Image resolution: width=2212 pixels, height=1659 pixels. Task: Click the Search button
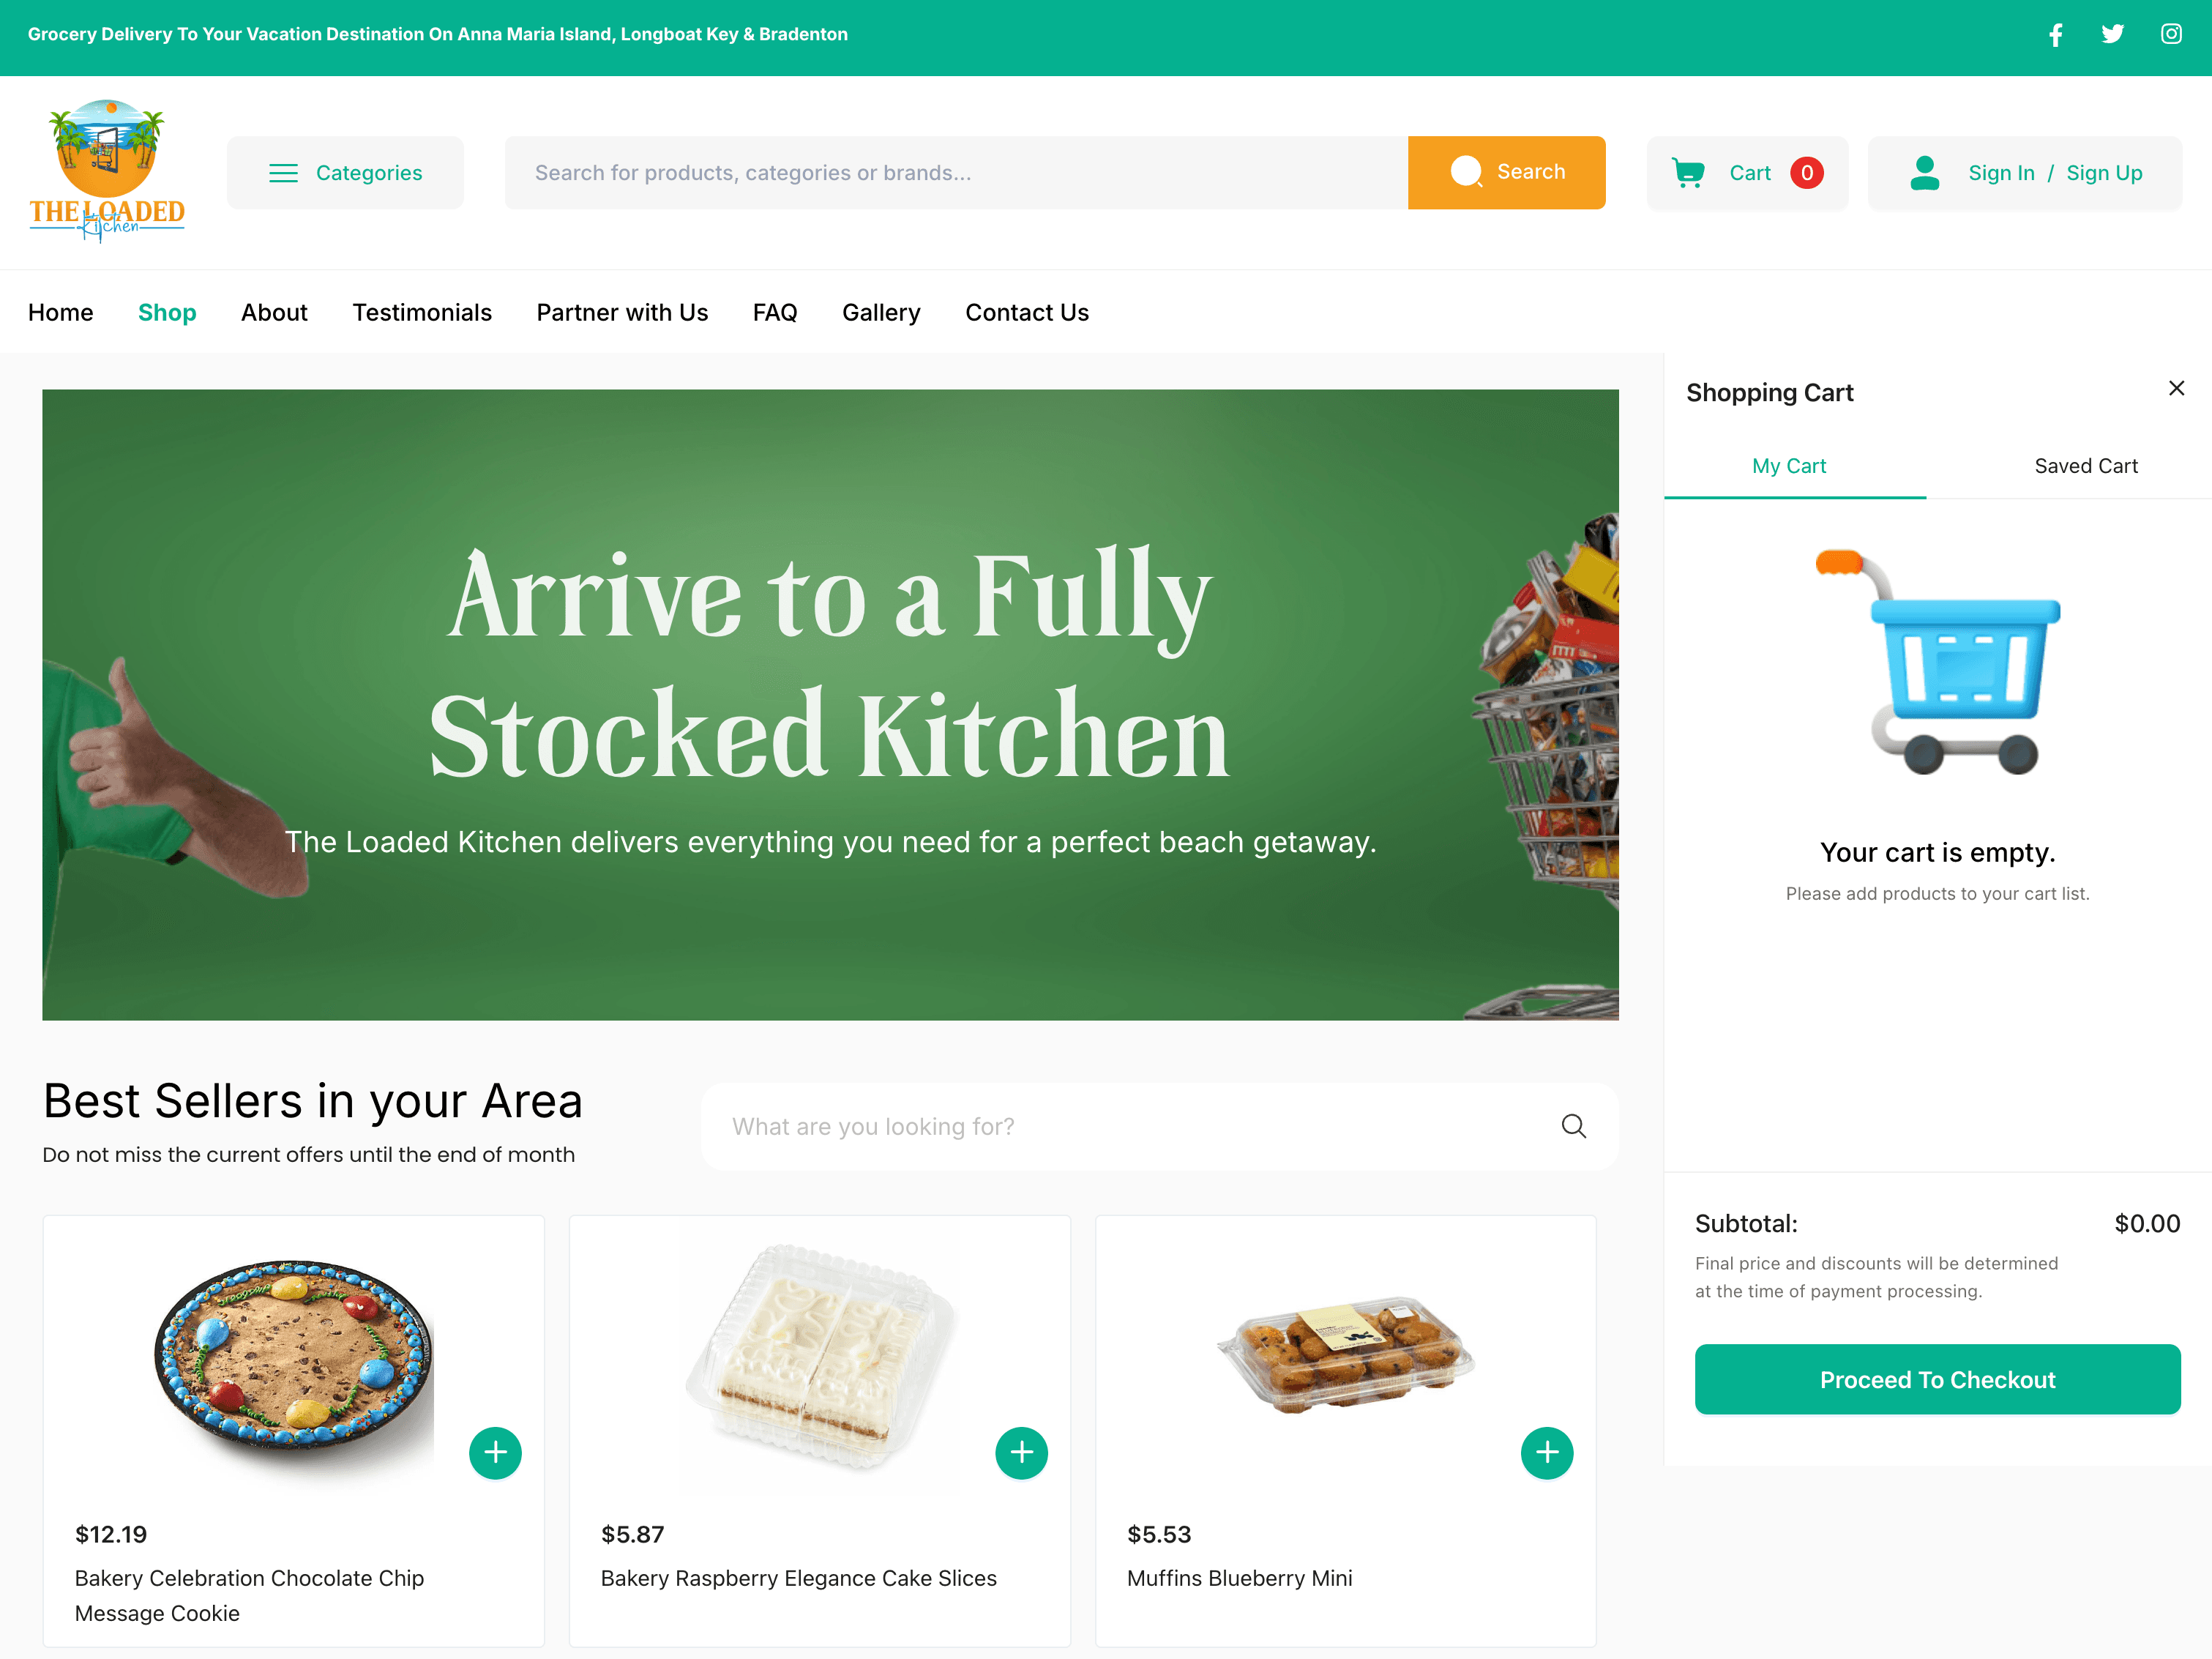(1506, 171)
